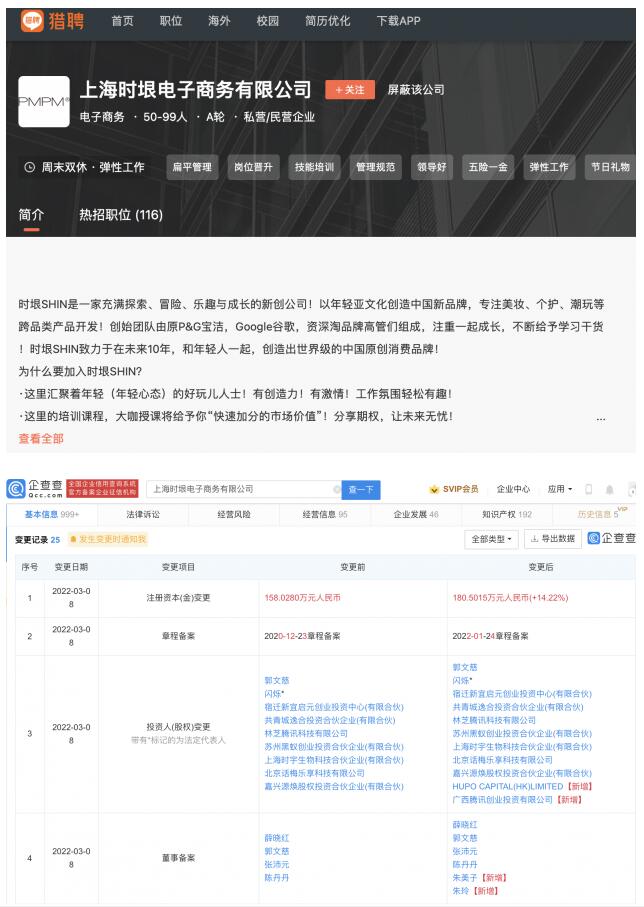
Task: Click the 查一下 search button
Action: (x=361, y=489)
